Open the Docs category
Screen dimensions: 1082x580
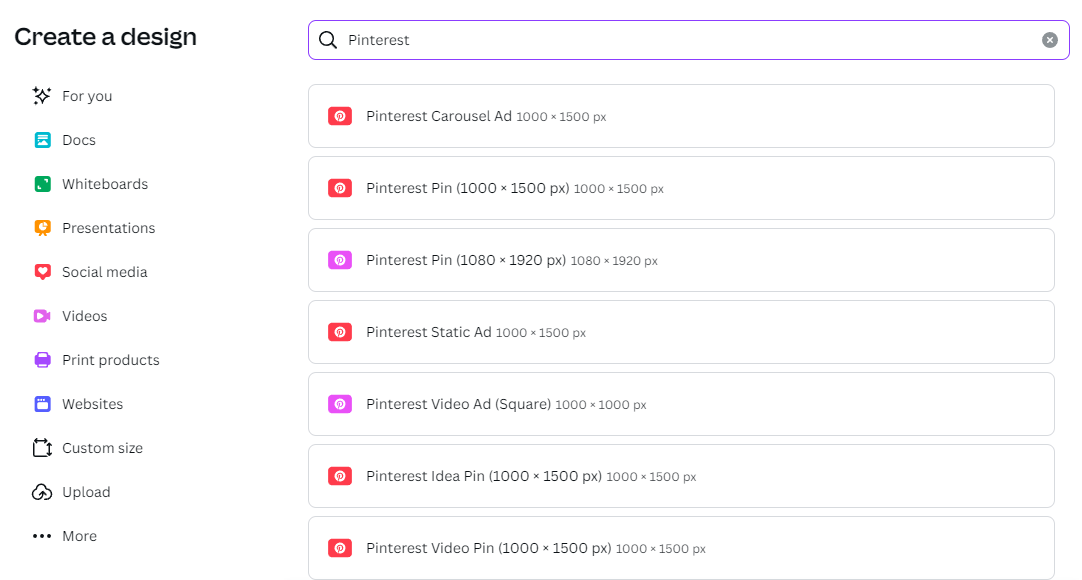point(79,140)
